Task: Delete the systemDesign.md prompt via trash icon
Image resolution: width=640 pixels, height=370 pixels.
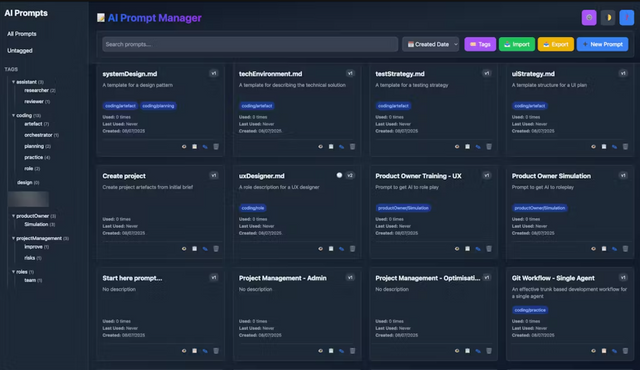Action: 216,146
